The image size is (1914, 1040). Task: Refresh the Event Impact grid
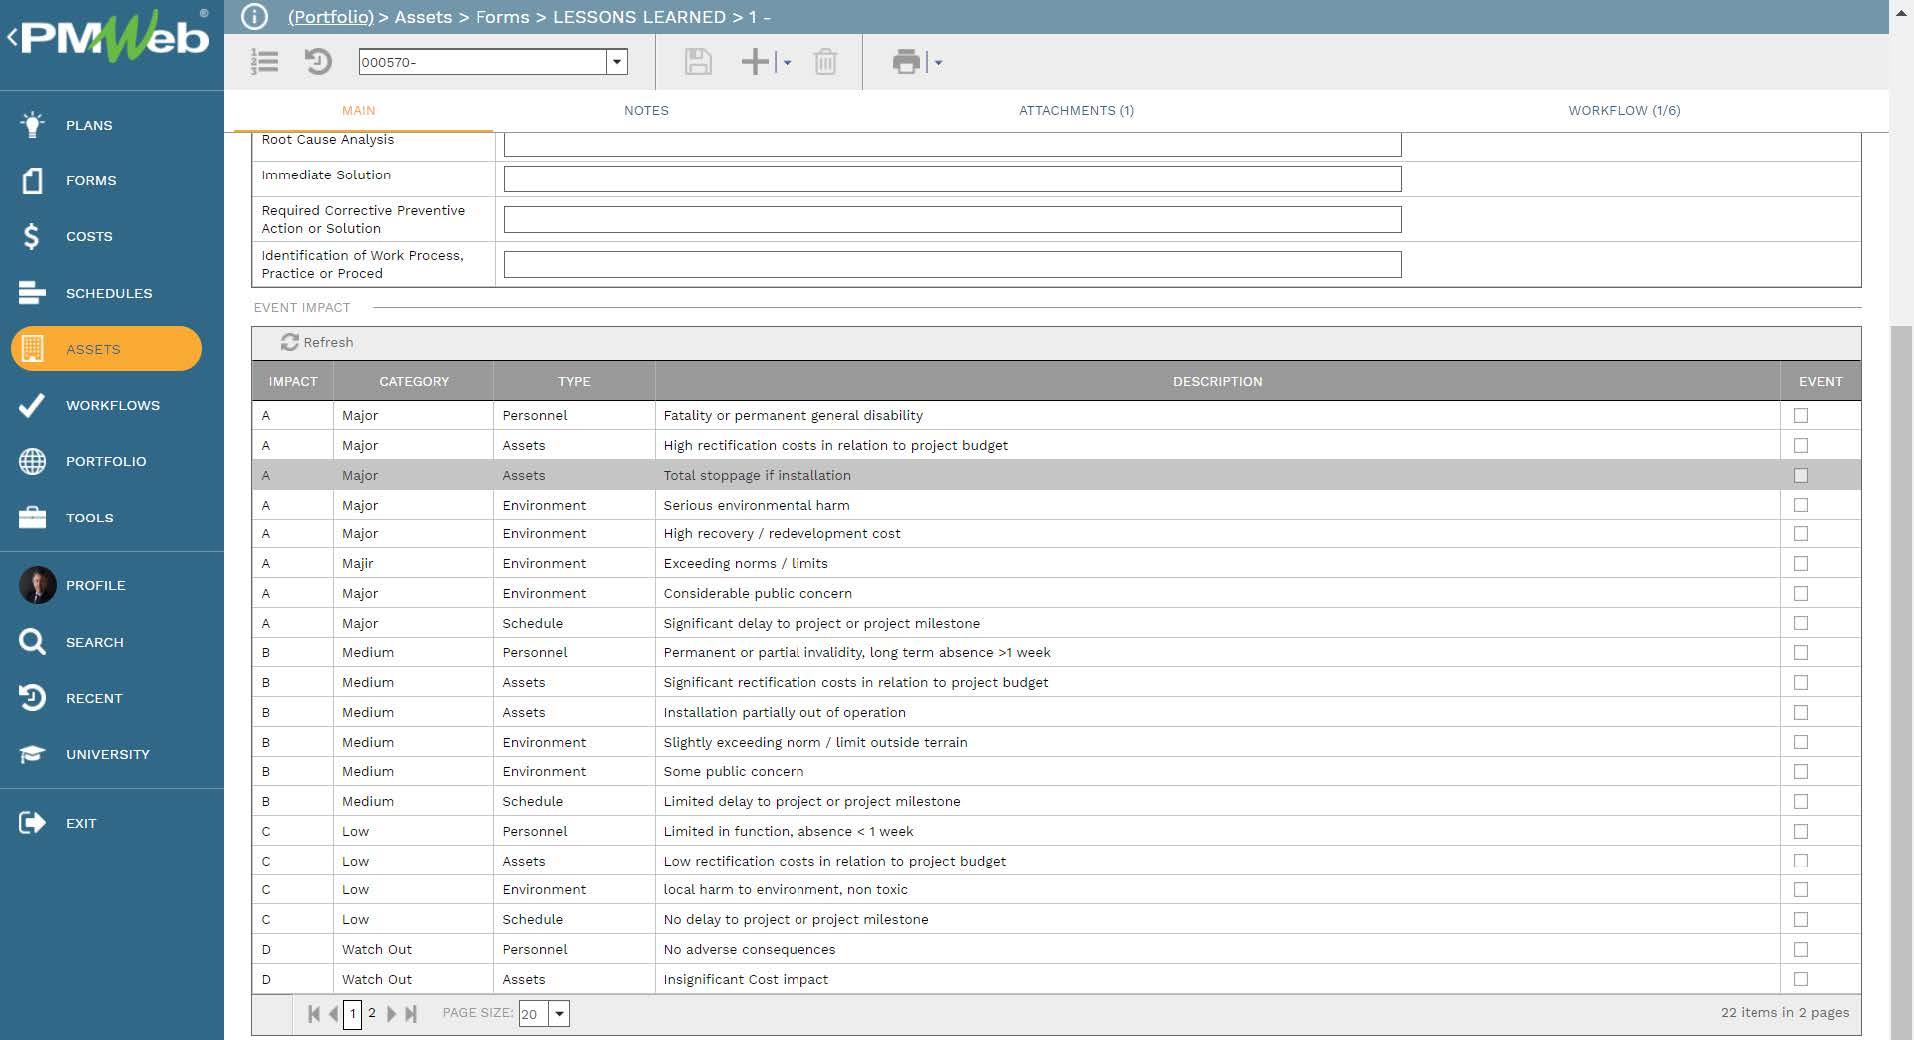pyautogui.click(x=317, y=342)
